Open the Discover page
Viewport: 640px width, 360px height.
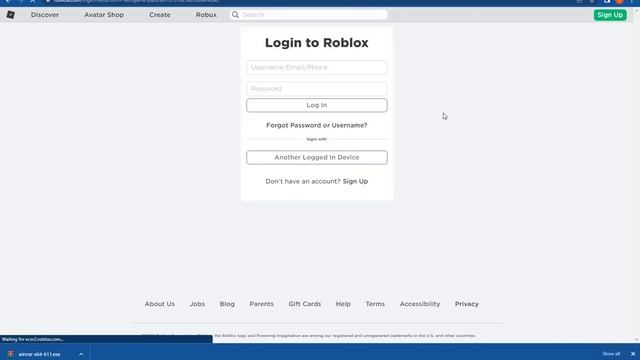[45, 15]
